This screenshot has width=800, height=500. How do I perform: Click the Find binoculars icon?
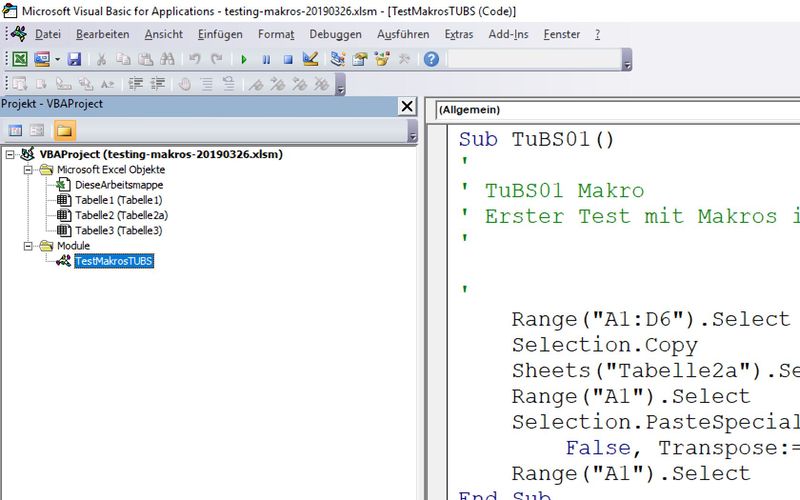pyautogui.click(x=167, y=59)
